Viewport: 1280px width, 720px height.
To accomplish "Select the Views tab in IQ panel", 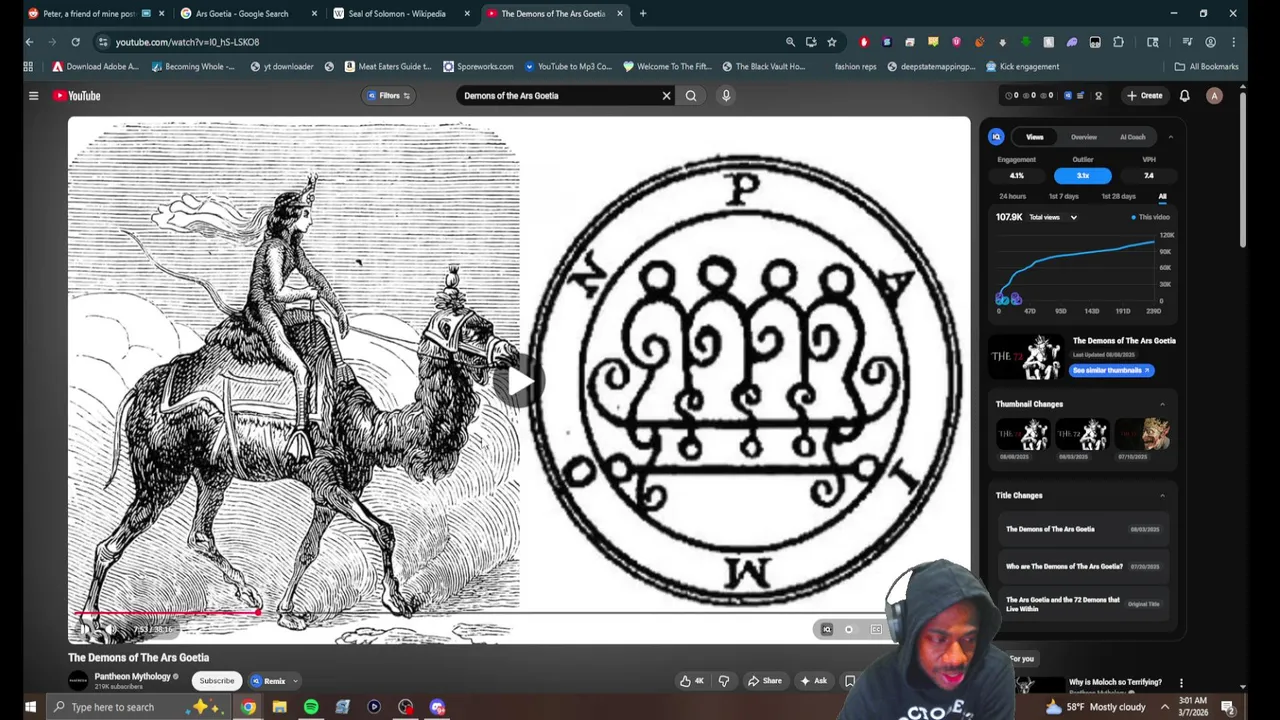I will click(x=1035, y=137).
